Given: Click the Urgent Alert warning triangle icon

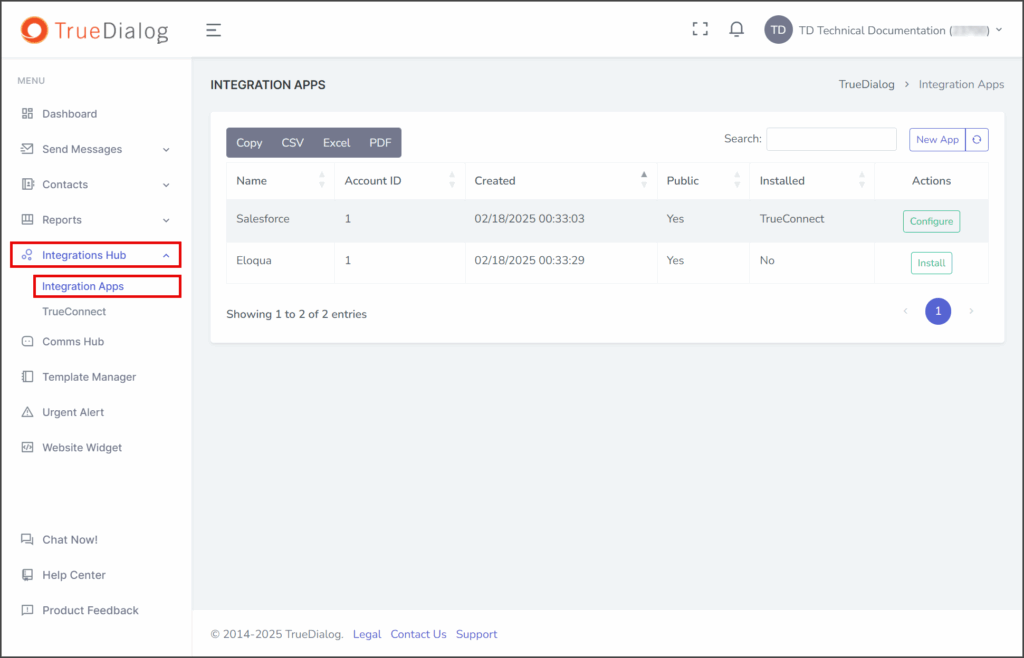Looking at the screenshot, I should coord(27,412).
